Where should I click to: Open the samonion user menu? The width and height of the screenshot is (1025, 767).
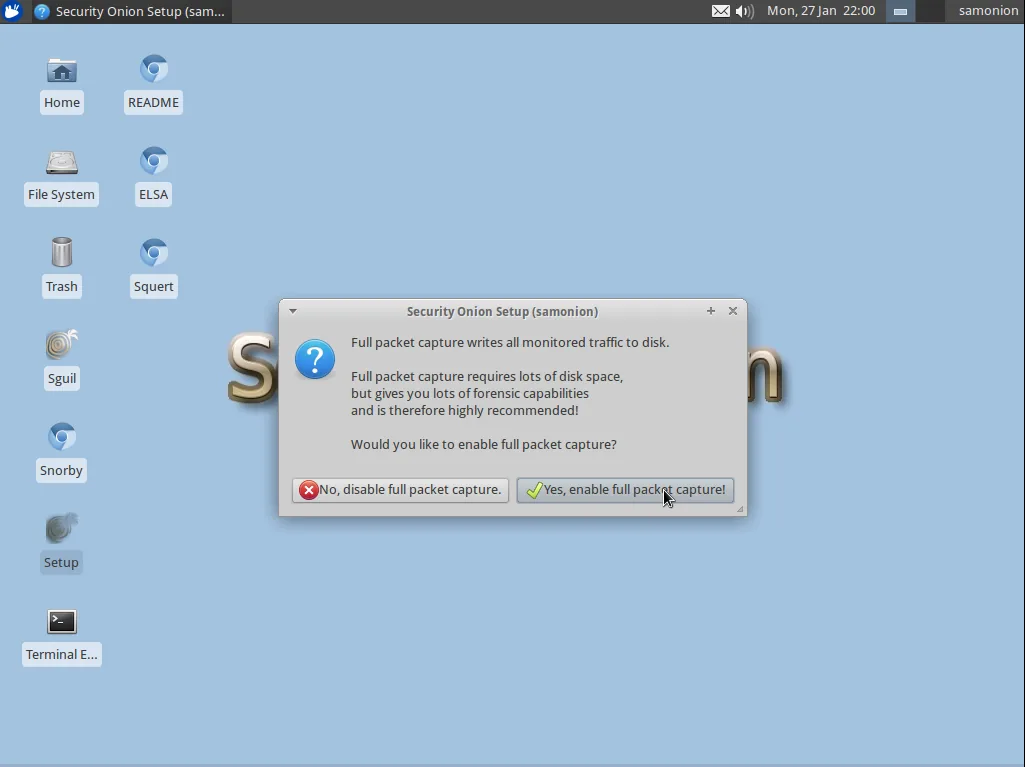pyautogui.click(x=988, y=11)
